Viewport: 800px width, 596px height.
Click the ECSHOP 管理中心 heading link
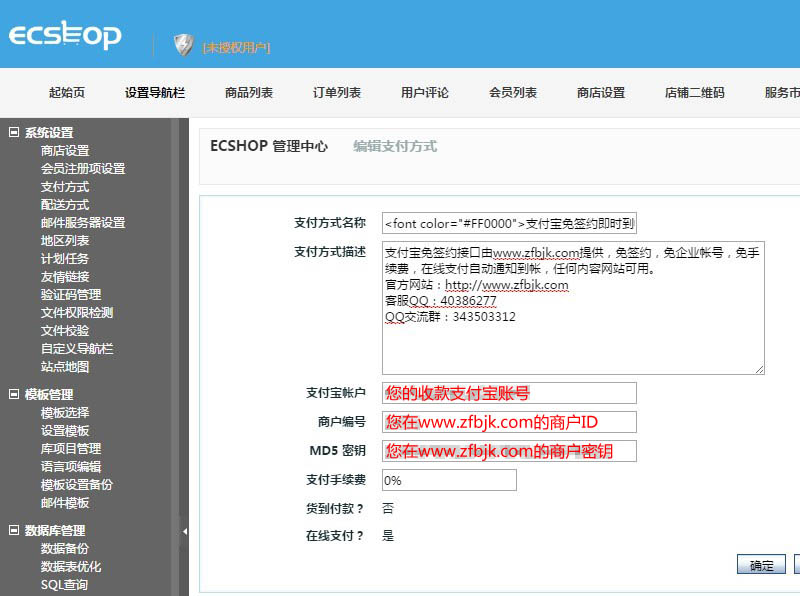[x=269, y=146]
